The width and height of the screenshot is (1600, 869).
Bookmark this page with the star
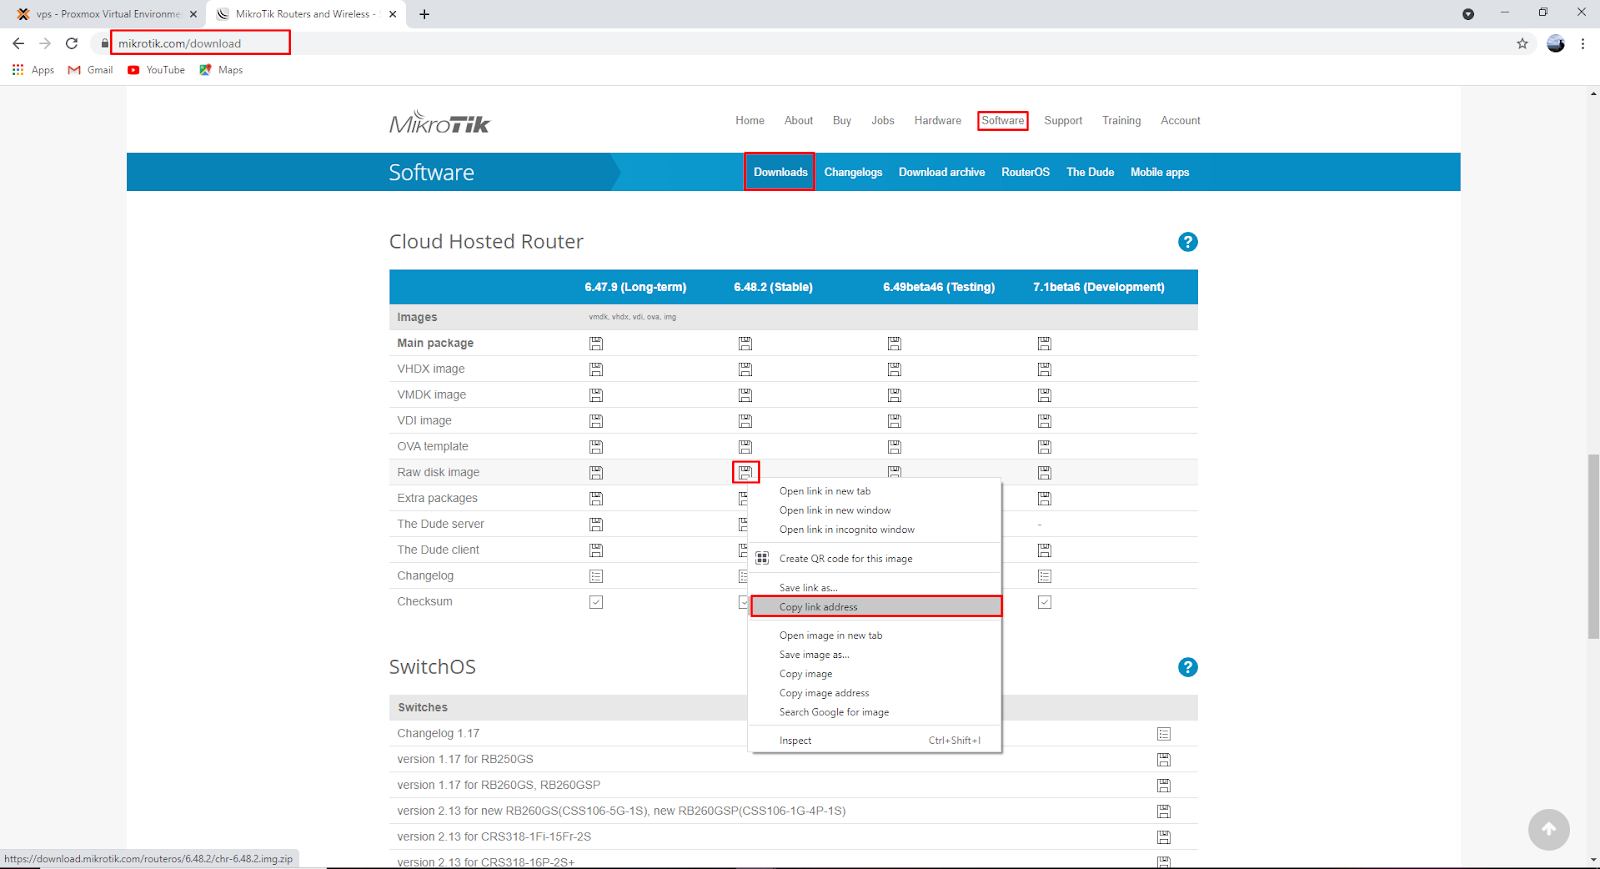1522,43
